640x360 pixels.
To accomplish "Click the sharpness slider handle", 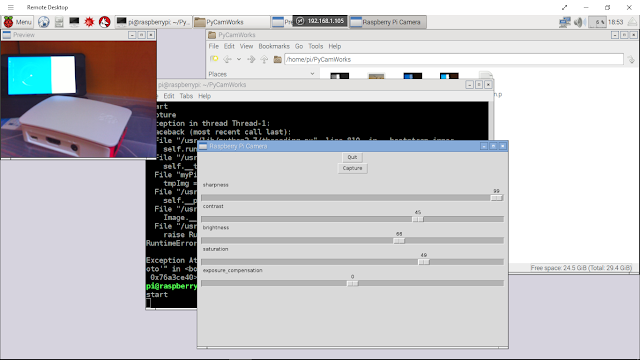I will click(496, 198).
